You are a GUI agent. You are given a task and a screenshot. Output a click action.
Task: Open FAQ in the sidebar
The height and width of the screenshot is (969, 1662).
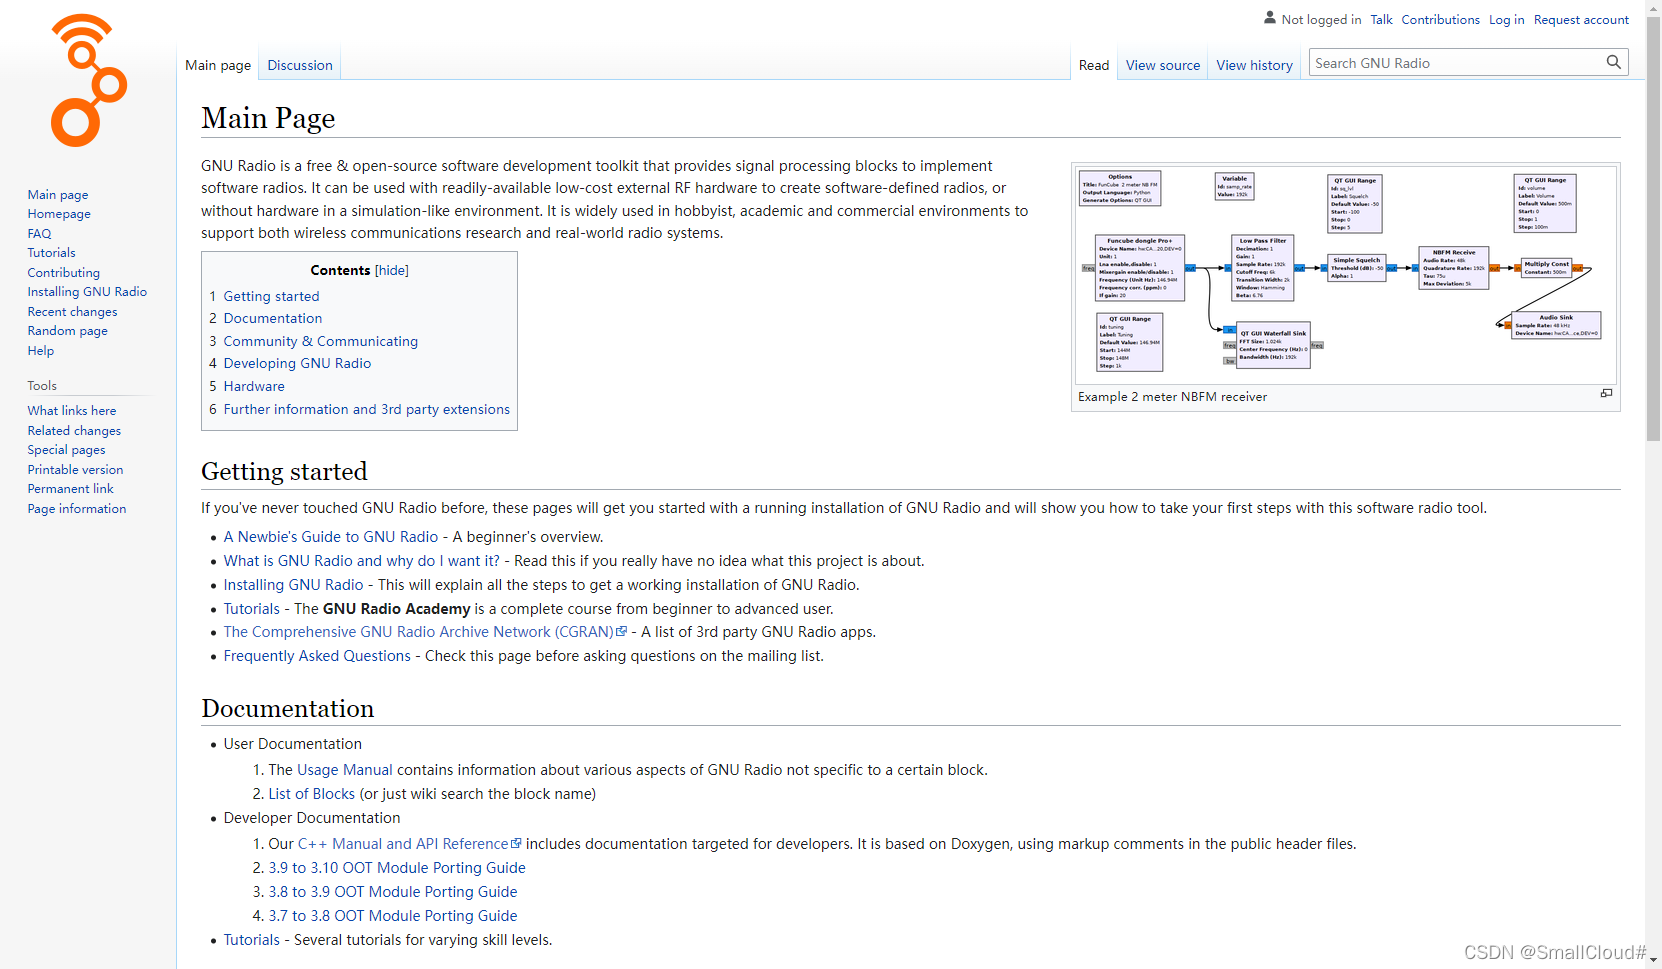pyautogui.click(x=39, y=234)
